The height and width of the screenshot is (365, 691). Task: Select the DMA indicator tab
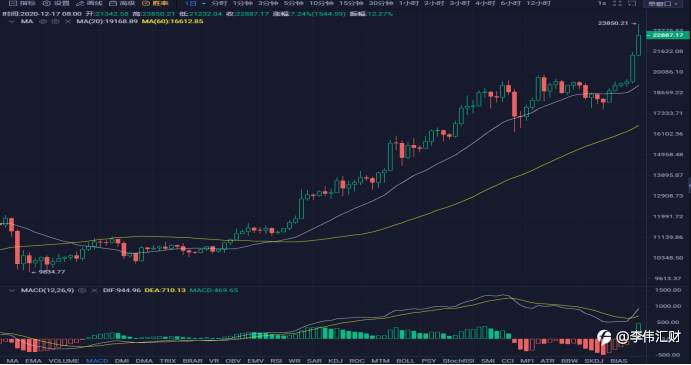coord(144,361)
